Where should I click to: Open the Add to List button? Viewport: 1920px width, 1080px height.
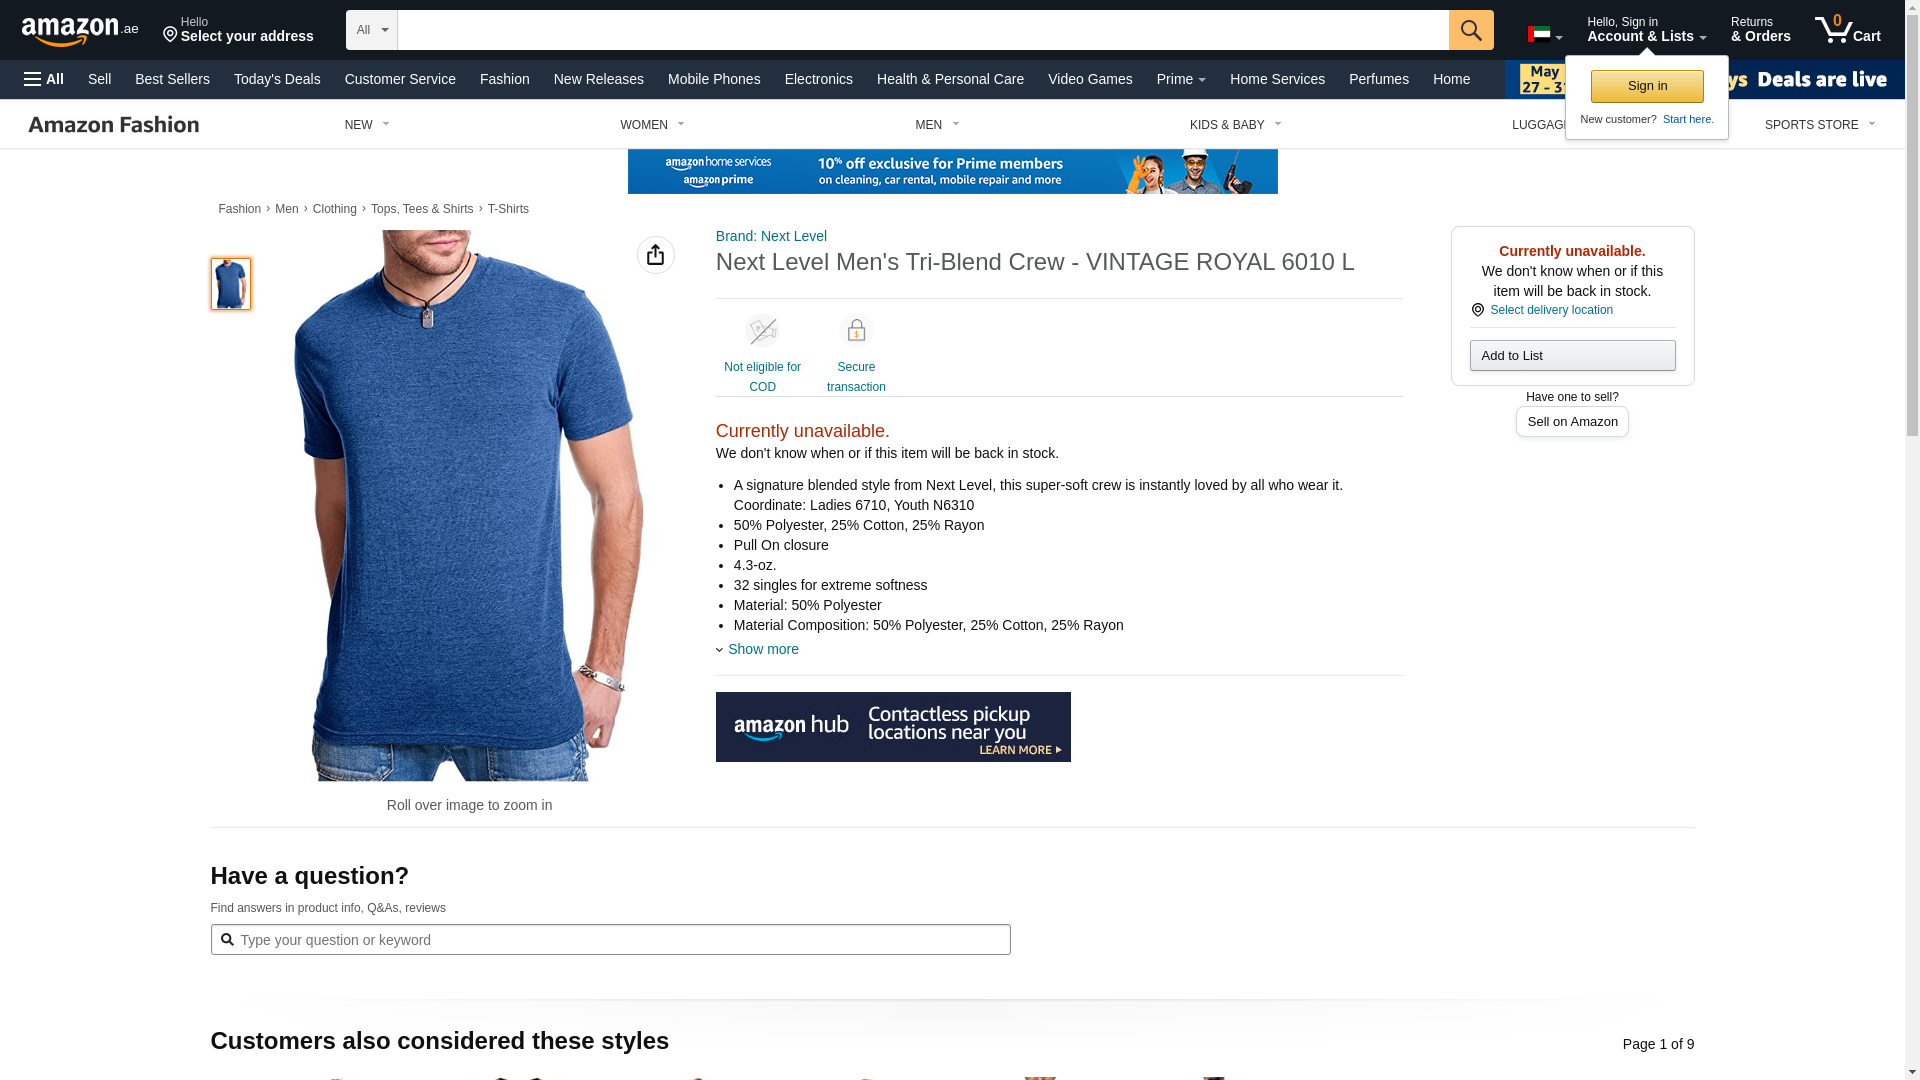pos(1572,355)
